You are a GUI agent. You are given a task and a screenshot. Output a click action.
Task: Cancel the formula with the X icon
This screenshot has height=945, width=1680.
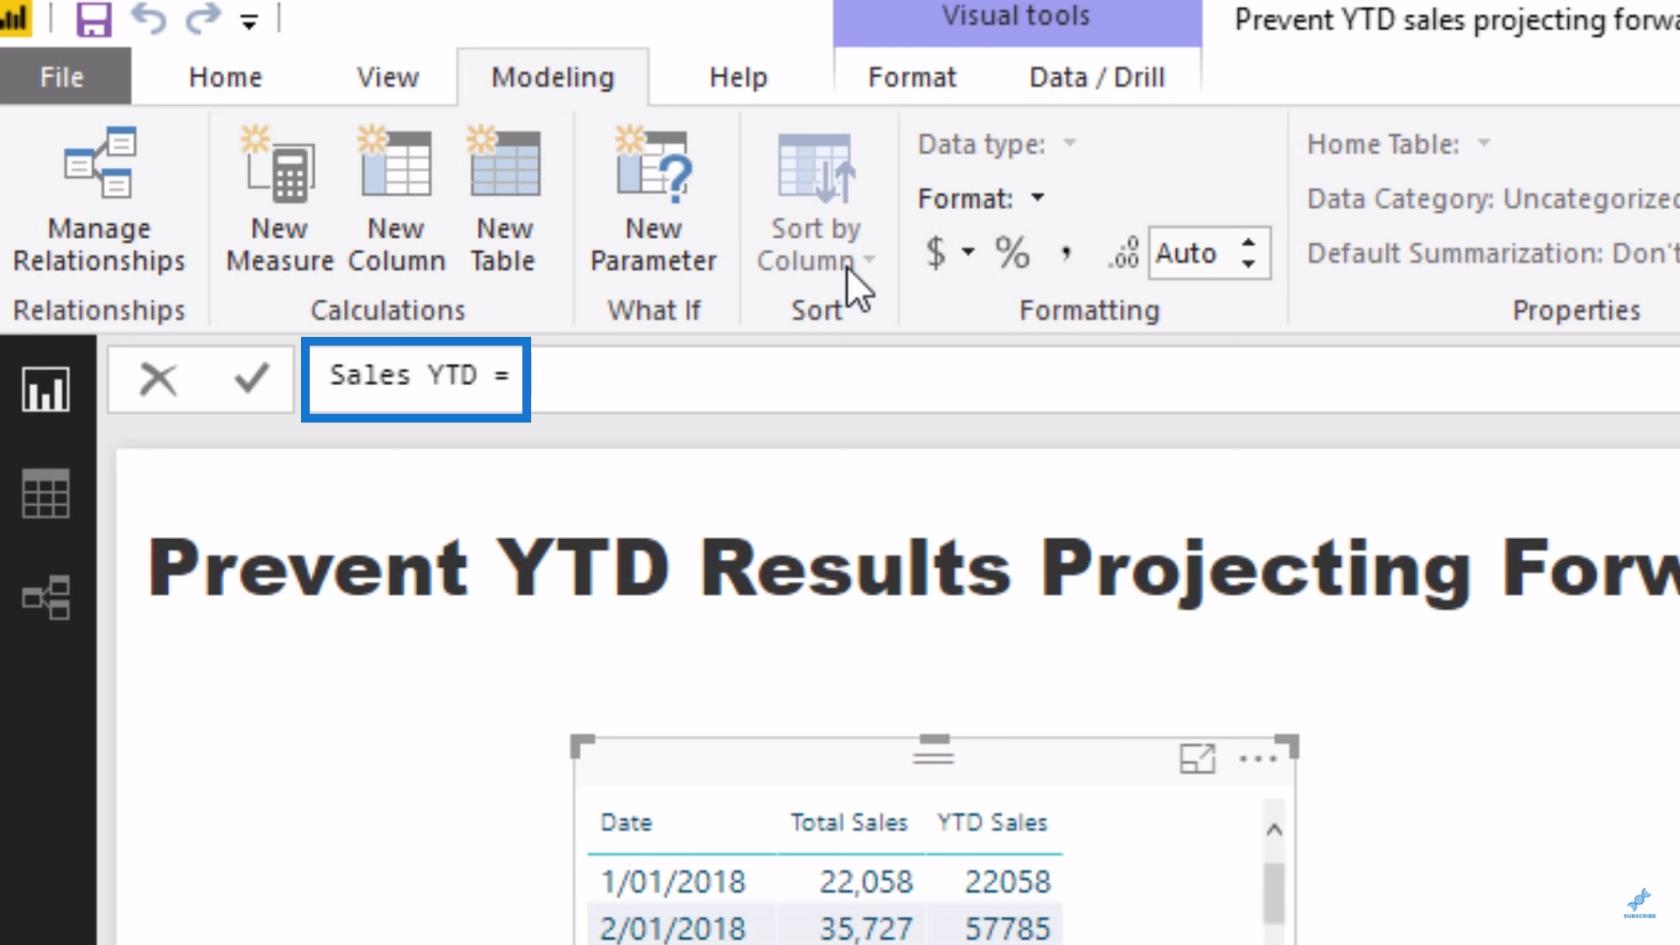click(158, 379)
